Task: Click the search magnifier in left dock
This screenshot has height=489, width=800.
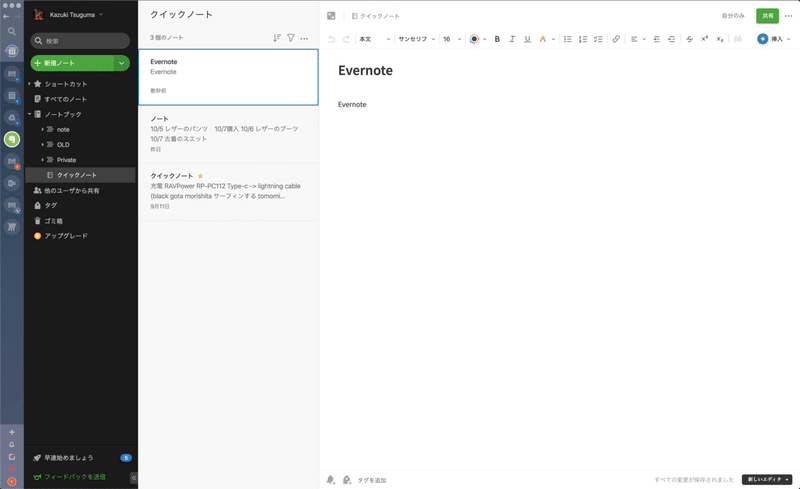Action: 12,31
